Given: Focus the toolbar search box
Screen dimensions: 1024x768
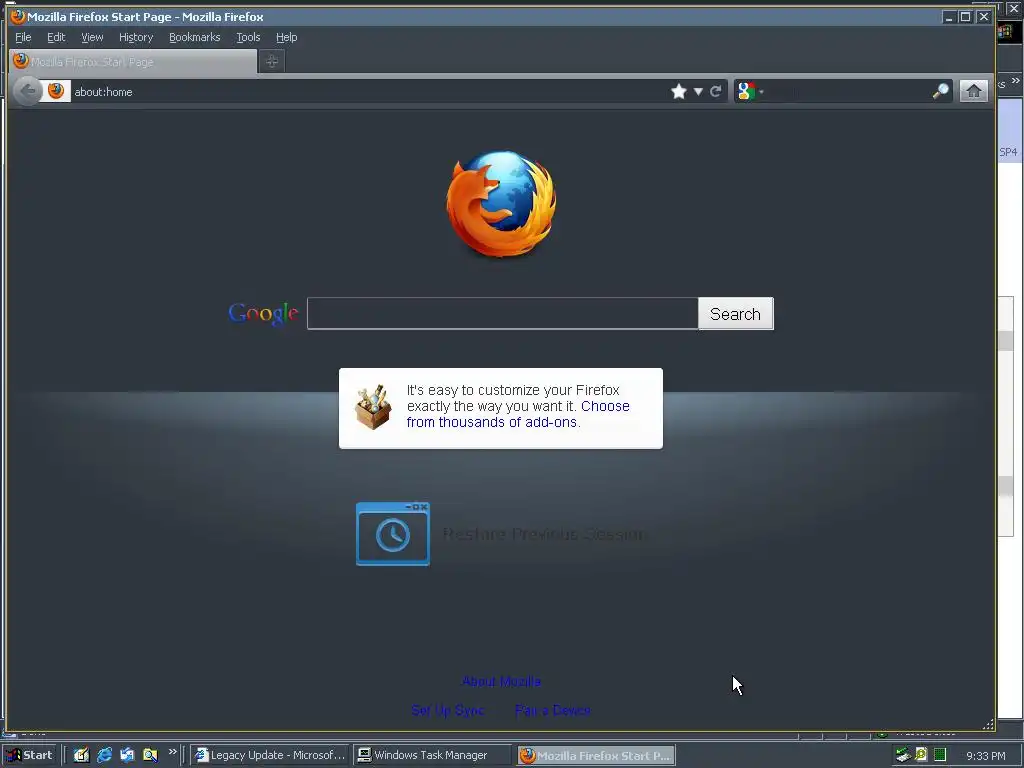Looking at the screenshot, I should (x=849, y=91).
